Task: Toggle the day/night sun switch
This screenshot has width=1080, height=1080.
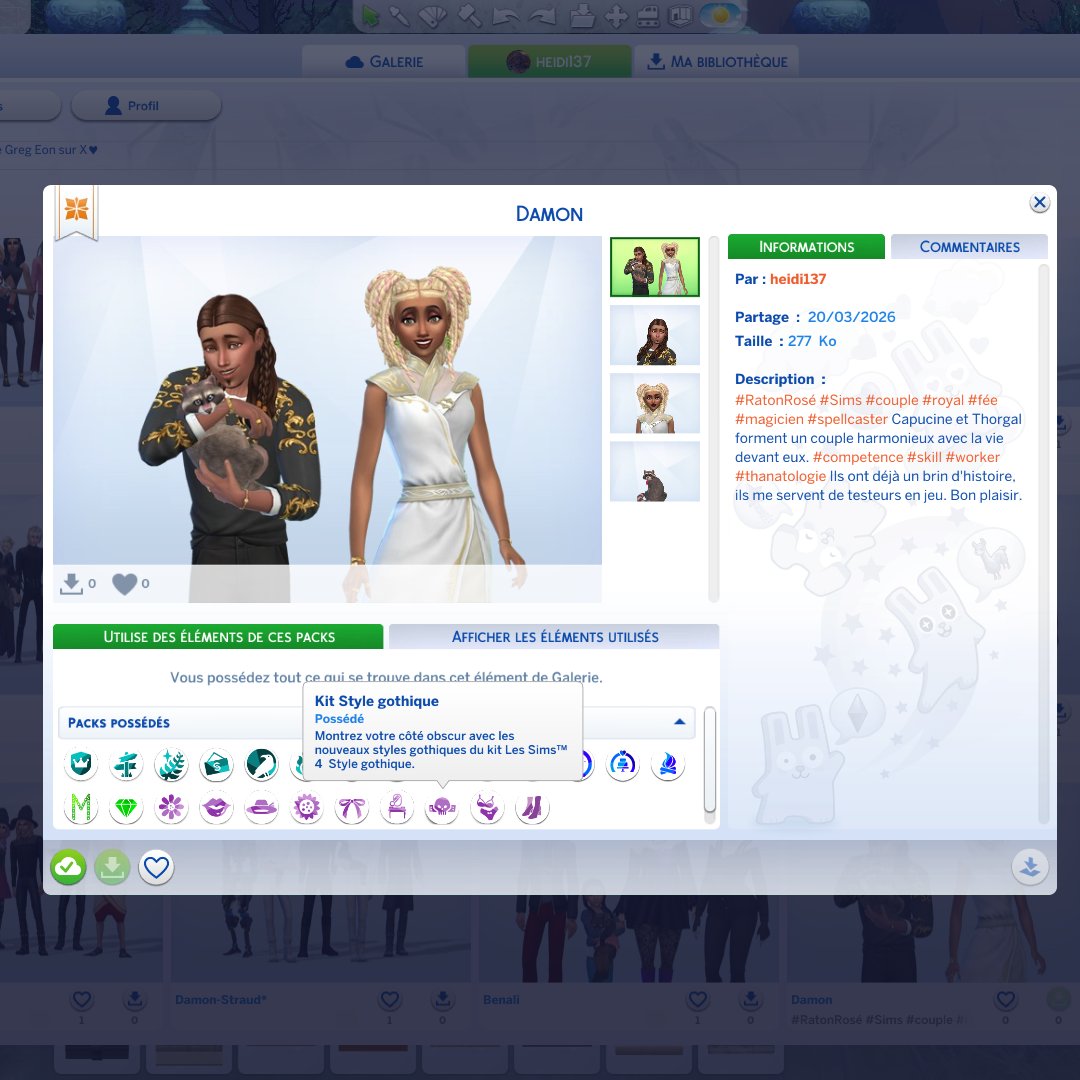Action: click(720, 16)
